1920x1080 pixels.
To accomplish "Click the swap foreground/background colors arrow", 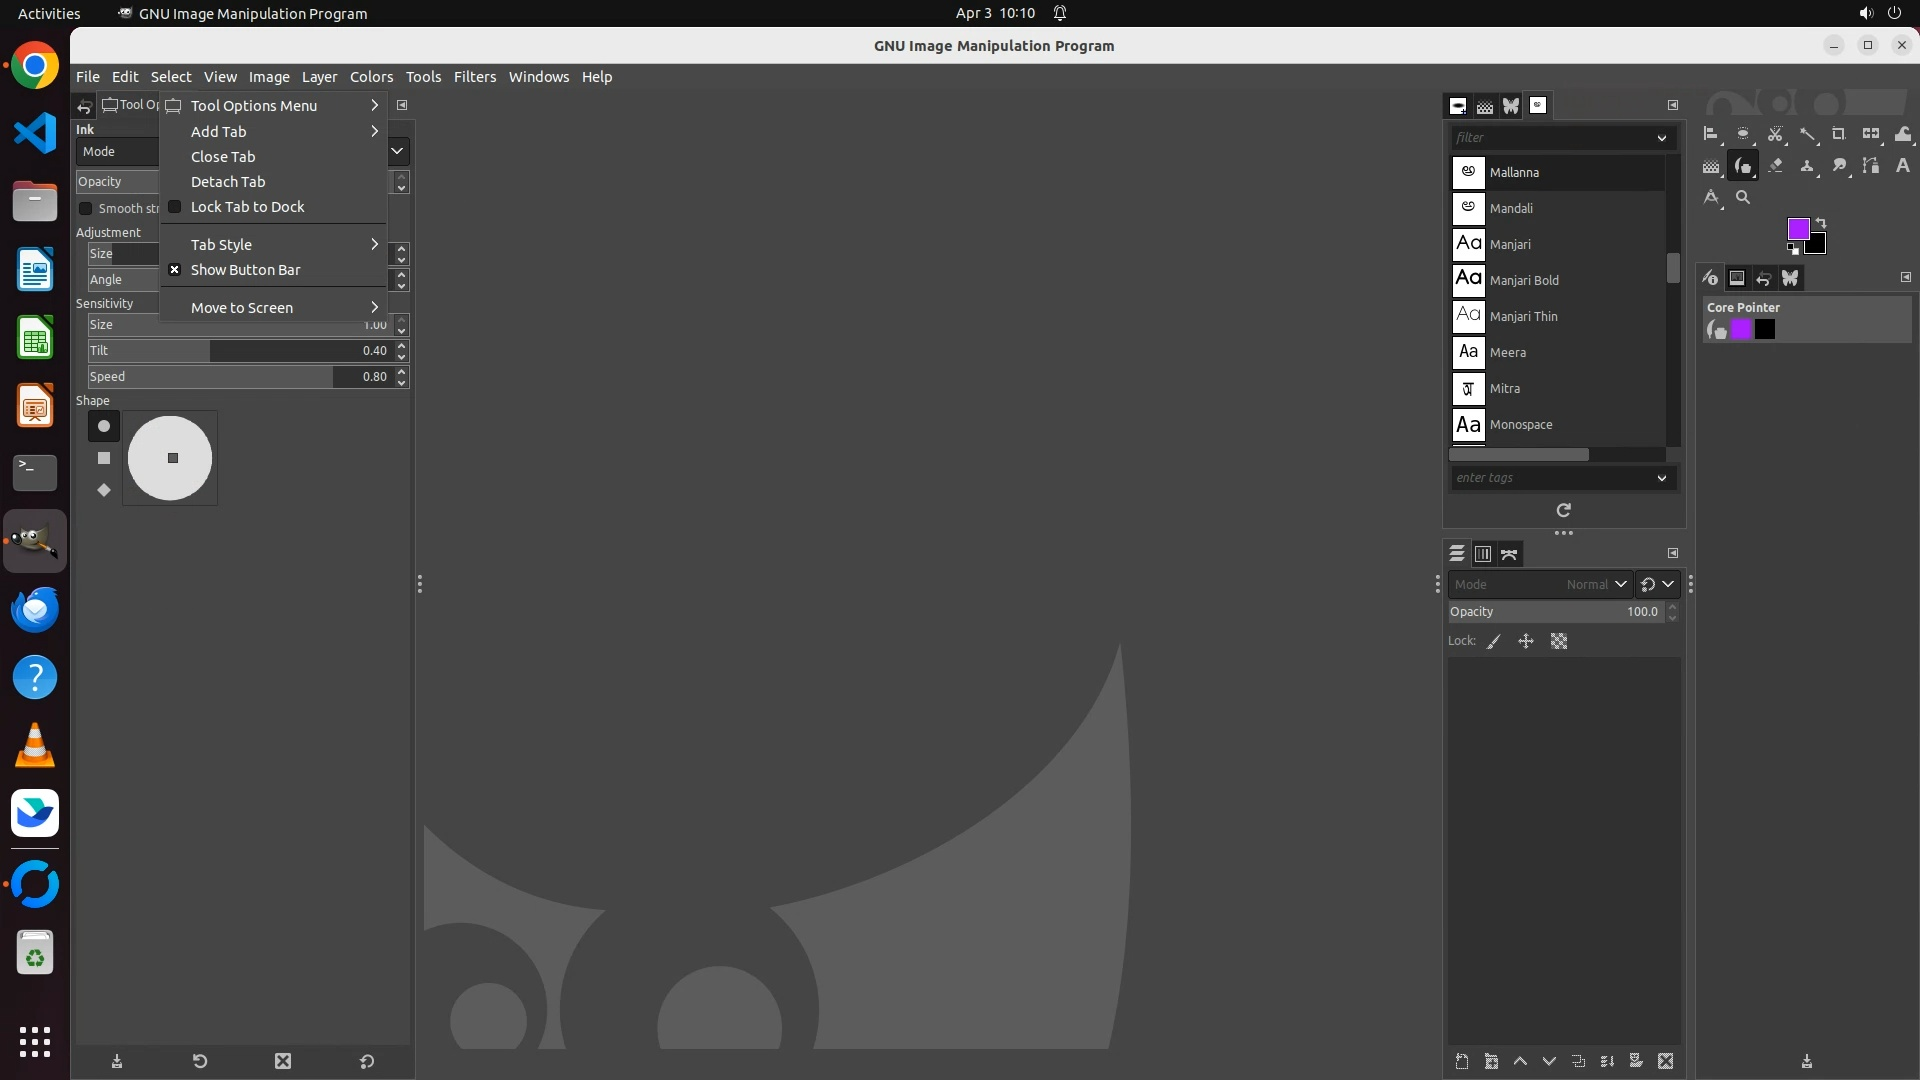I will tap(1821, 223).
